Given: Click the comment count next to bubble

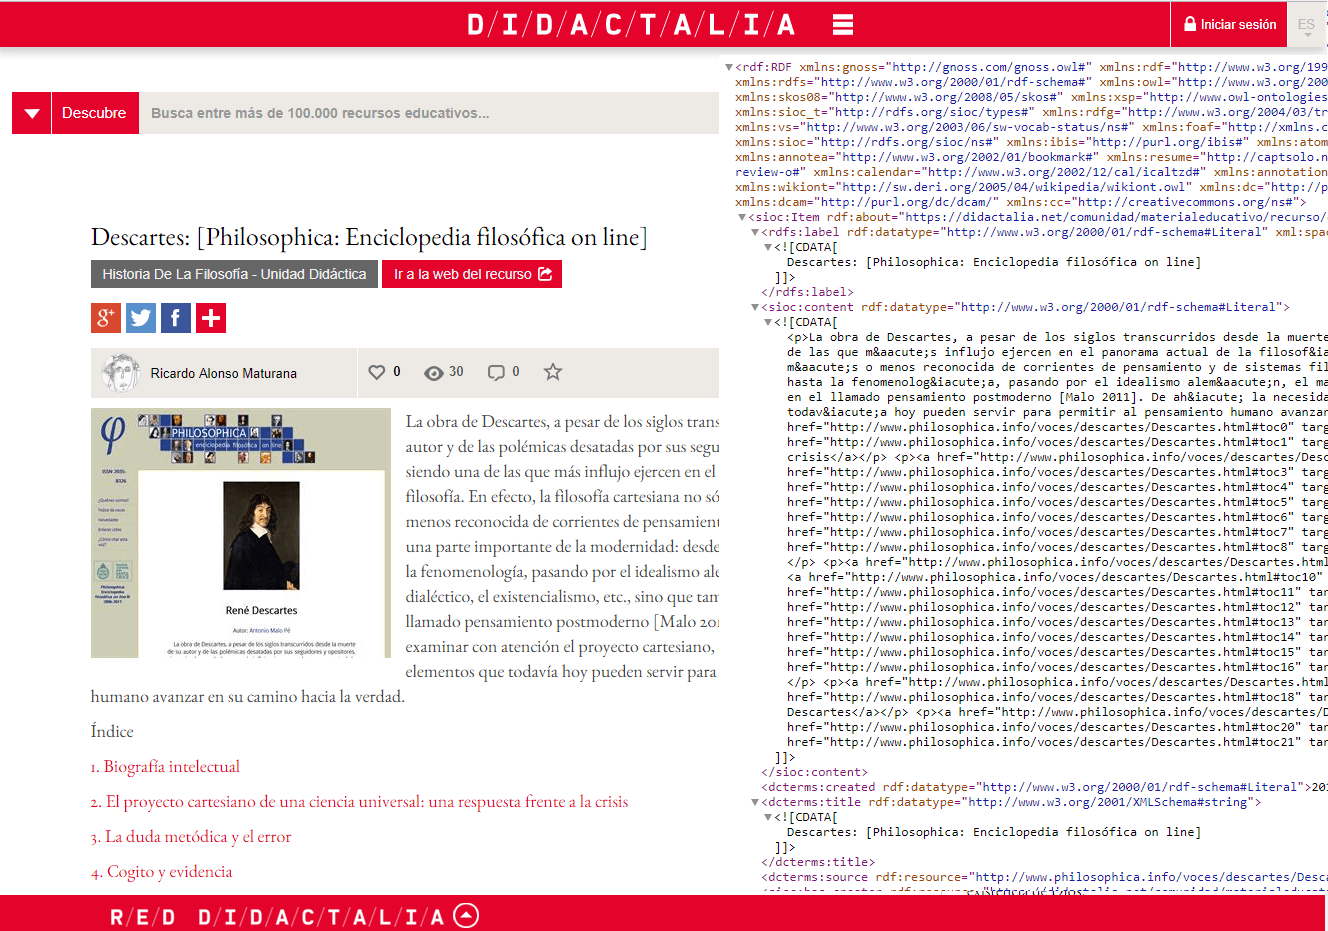Looking at the screenshot, I should tap(516, 372).
